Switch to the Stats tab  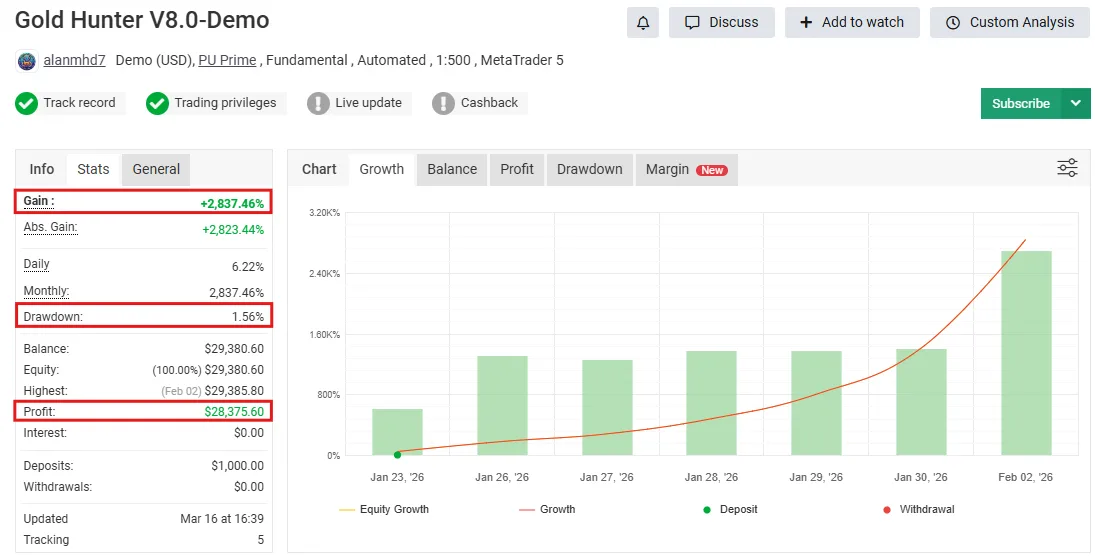tap(93, 169)
